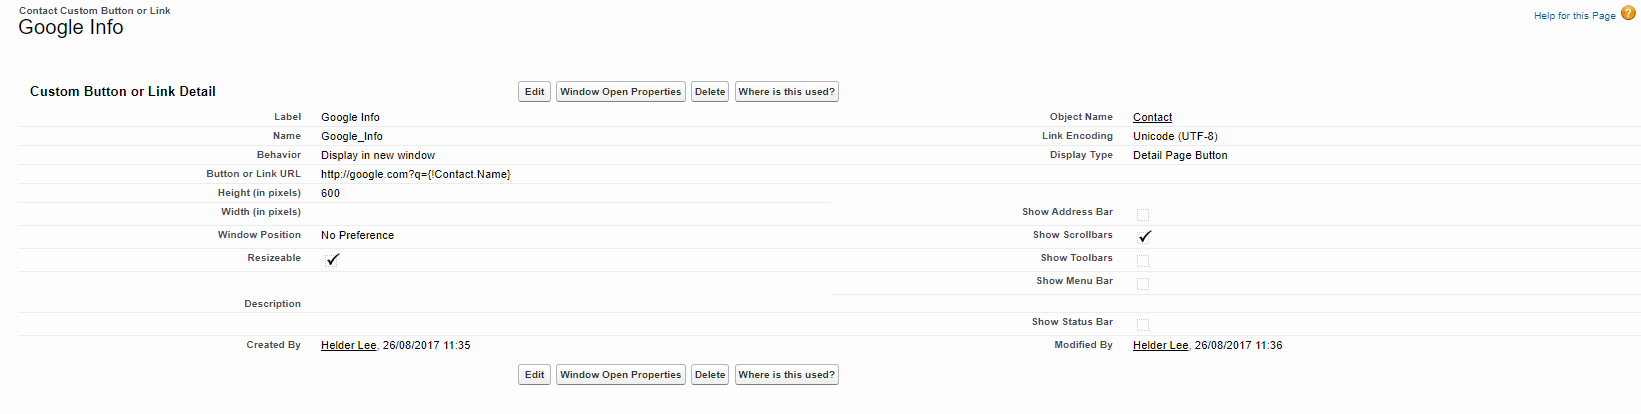Click the help question mark icon
The width and height of the screenshot is (1641, 414).
point(1628,14)
